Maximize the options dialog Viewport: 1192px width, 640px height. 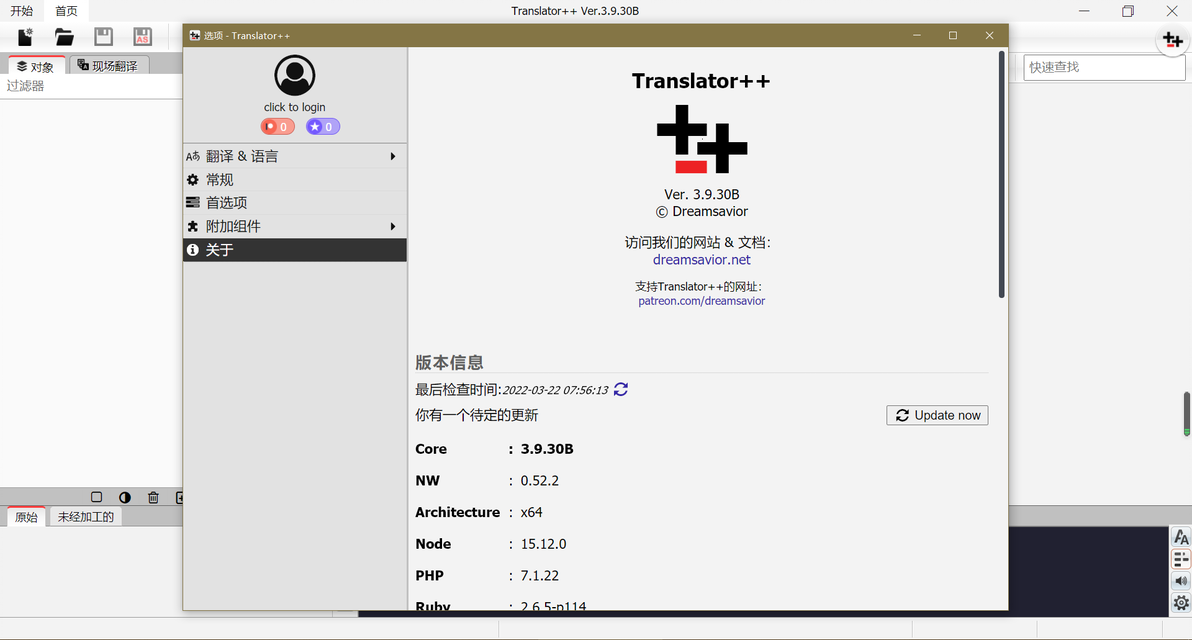pos(953,36)
